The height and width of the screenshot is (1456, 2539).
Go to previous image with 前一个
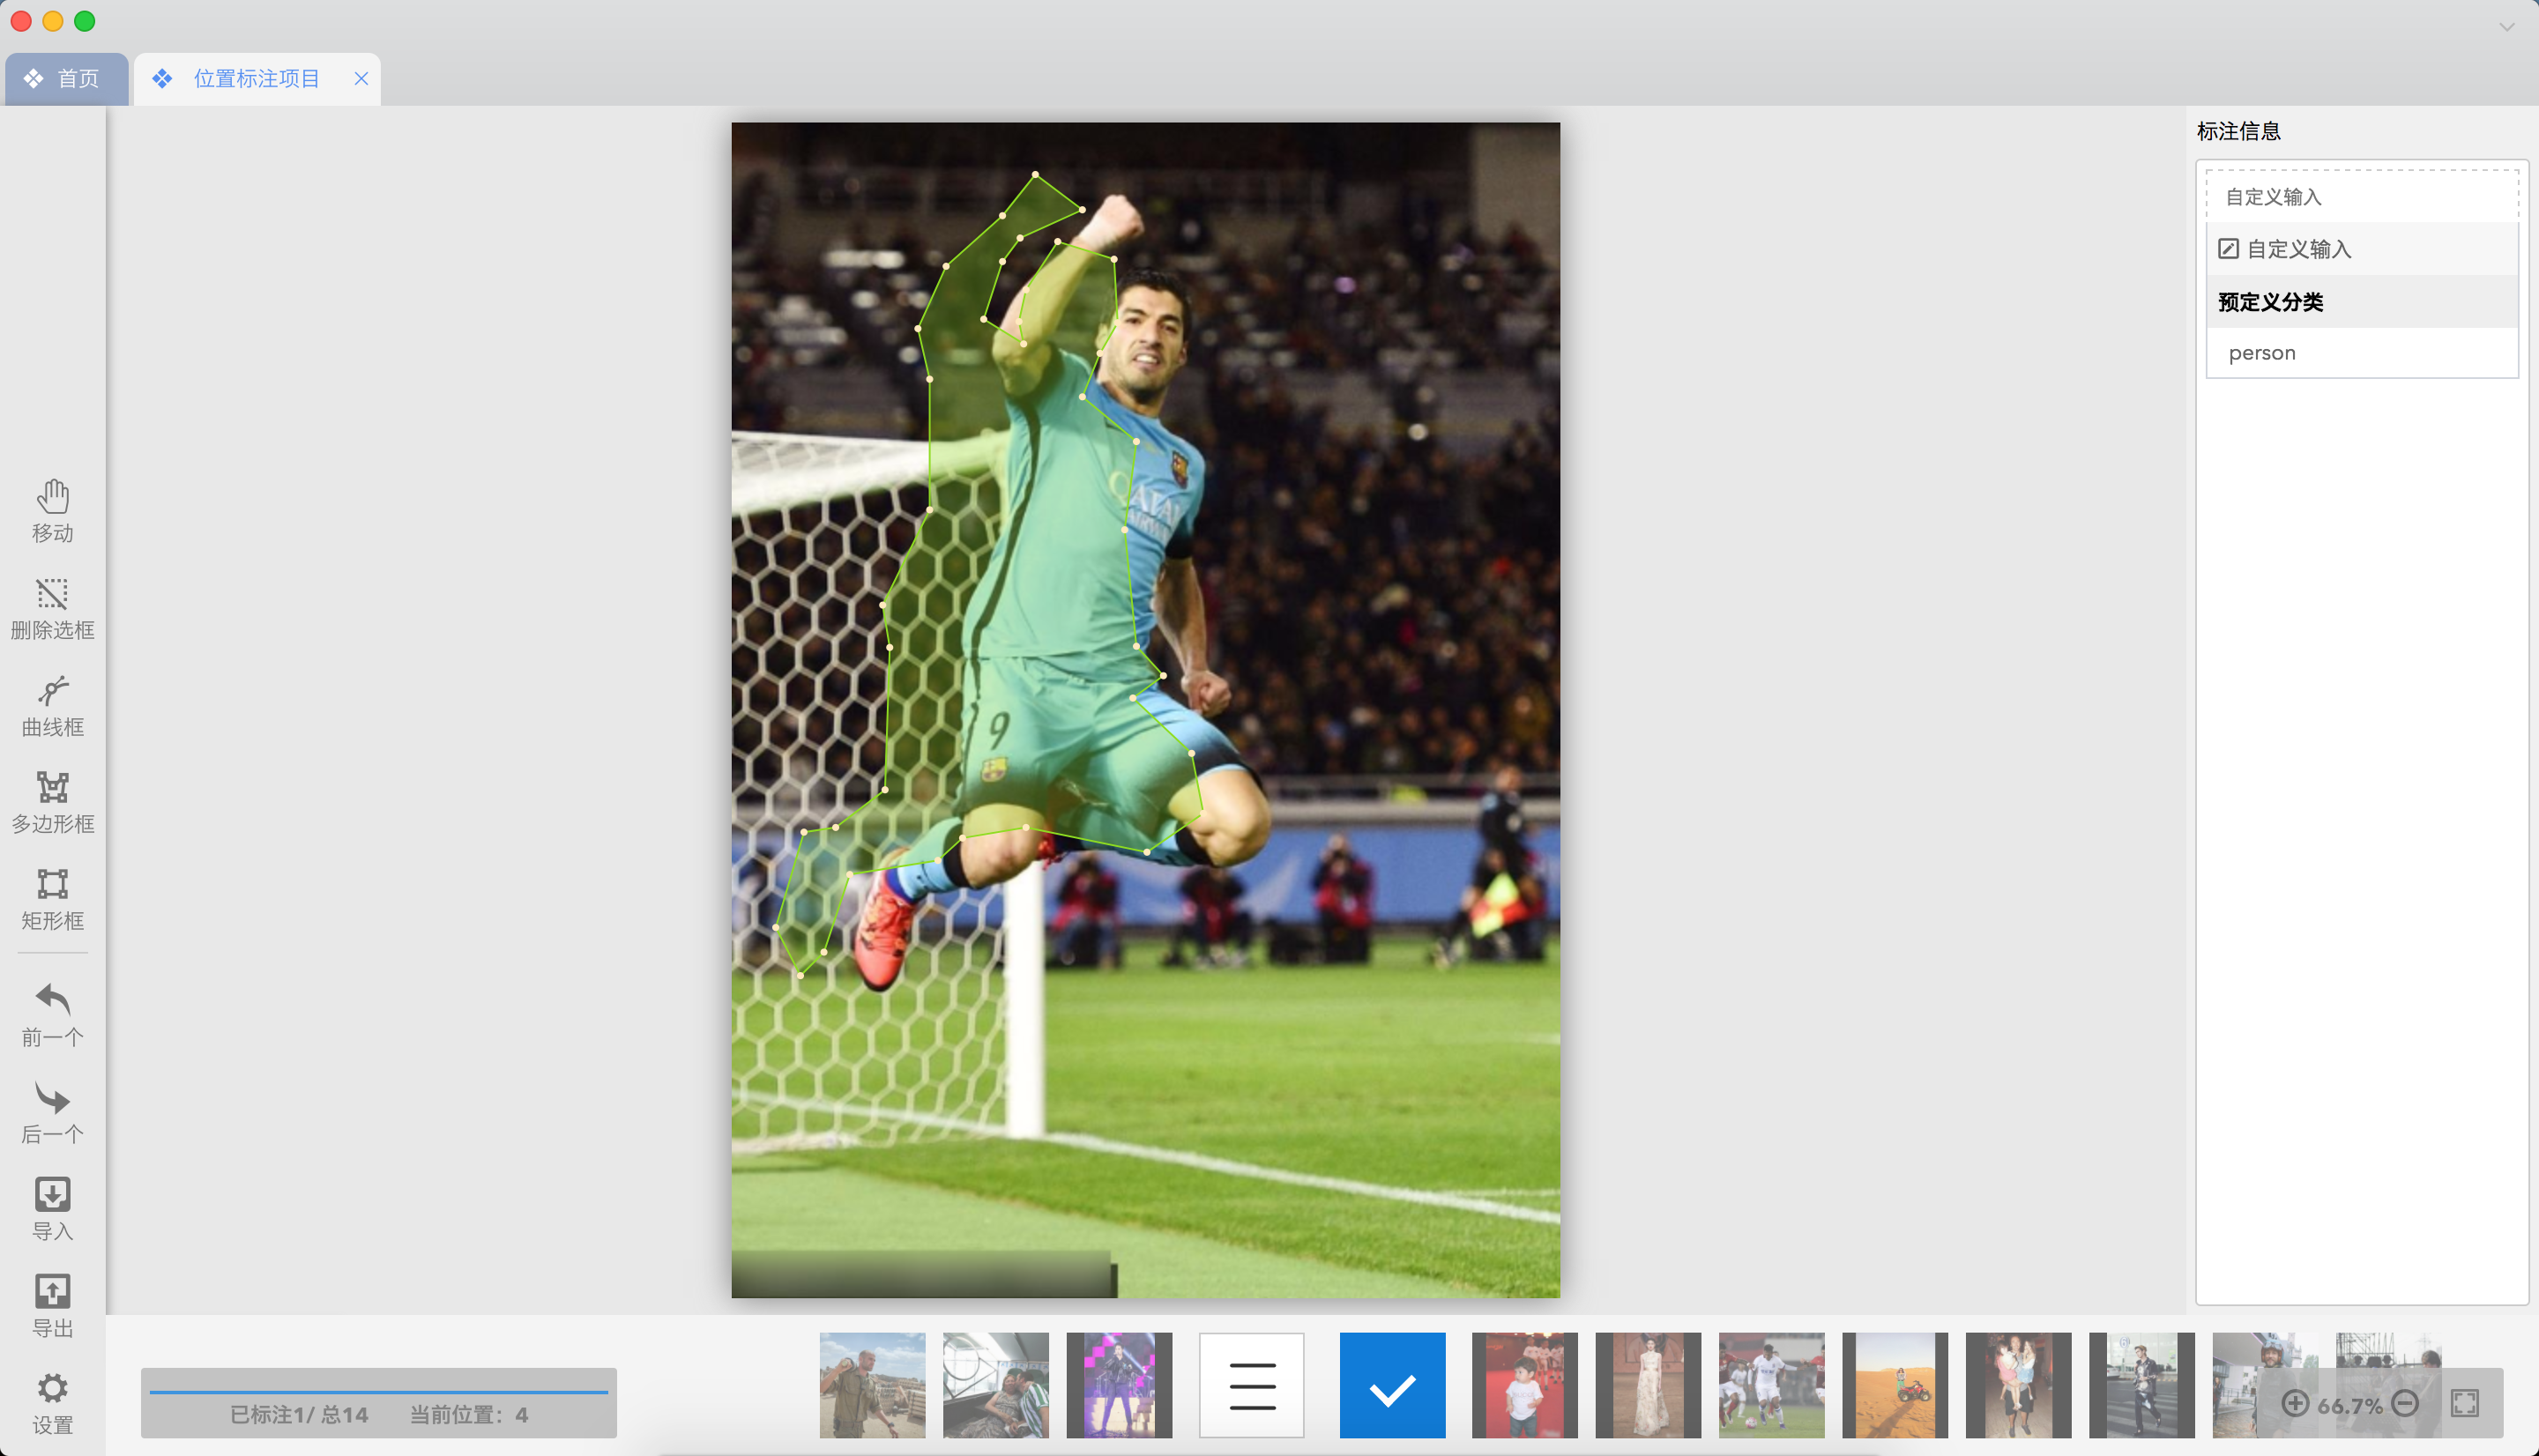click(x=52, y=1014)
